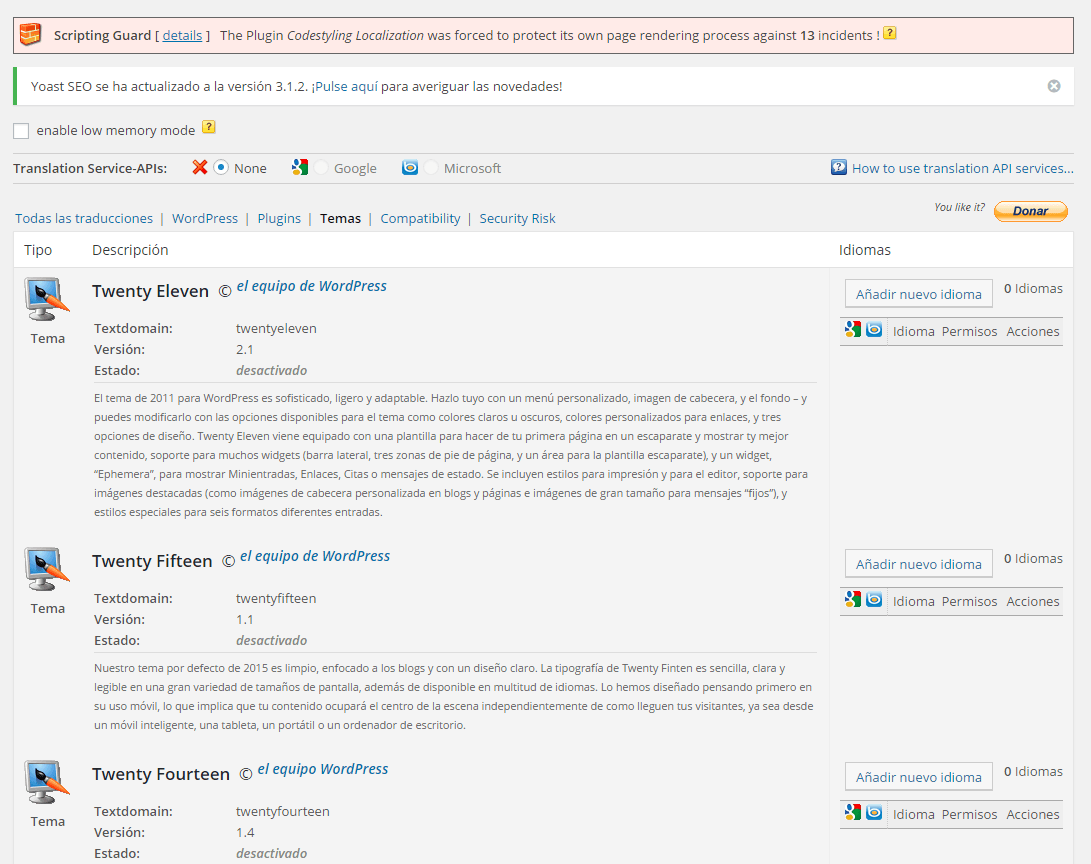Click Google icon in Twenty Eleven languages
The height and width of the screenshot is (864, 1091).
click(x=853, y=329)
